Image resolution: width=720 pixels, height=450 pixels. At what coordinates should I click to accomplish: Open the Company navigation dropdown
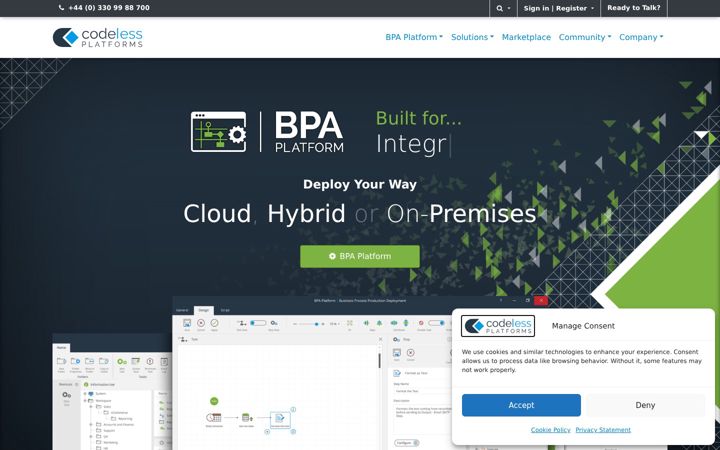pyautogui.click(x=641, y=37)
